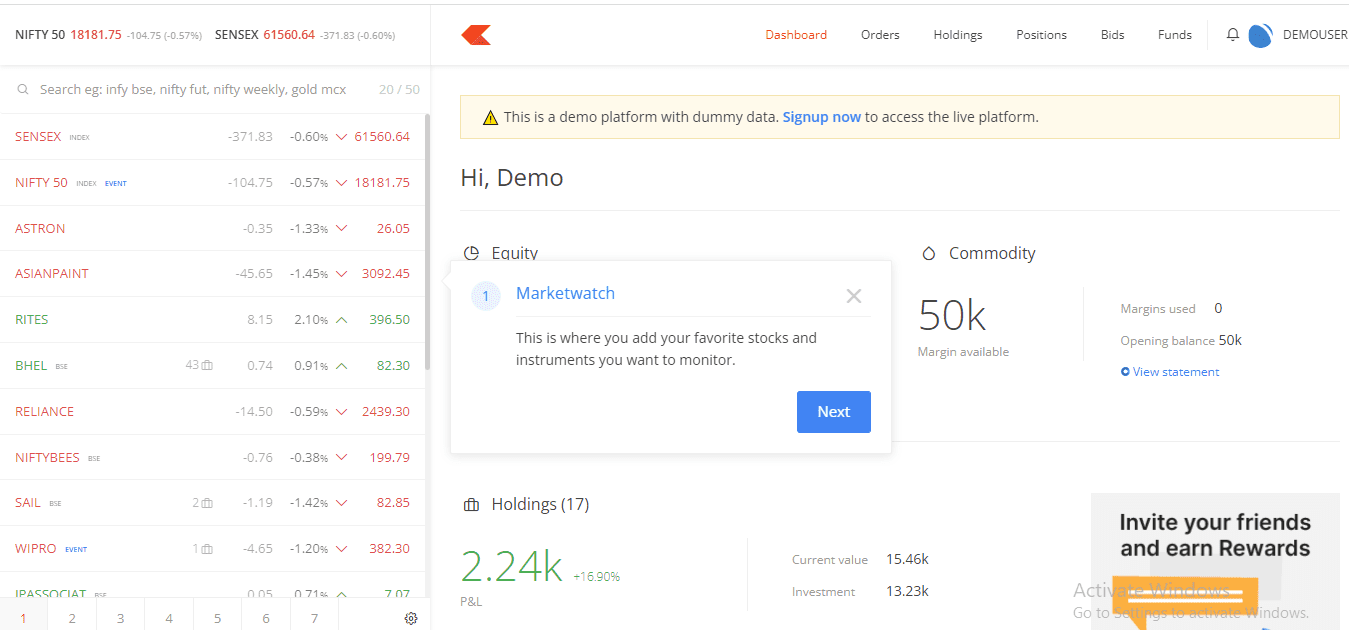
Task: Close the Marketwatch tour popup
Action: (x=853, y=296)
